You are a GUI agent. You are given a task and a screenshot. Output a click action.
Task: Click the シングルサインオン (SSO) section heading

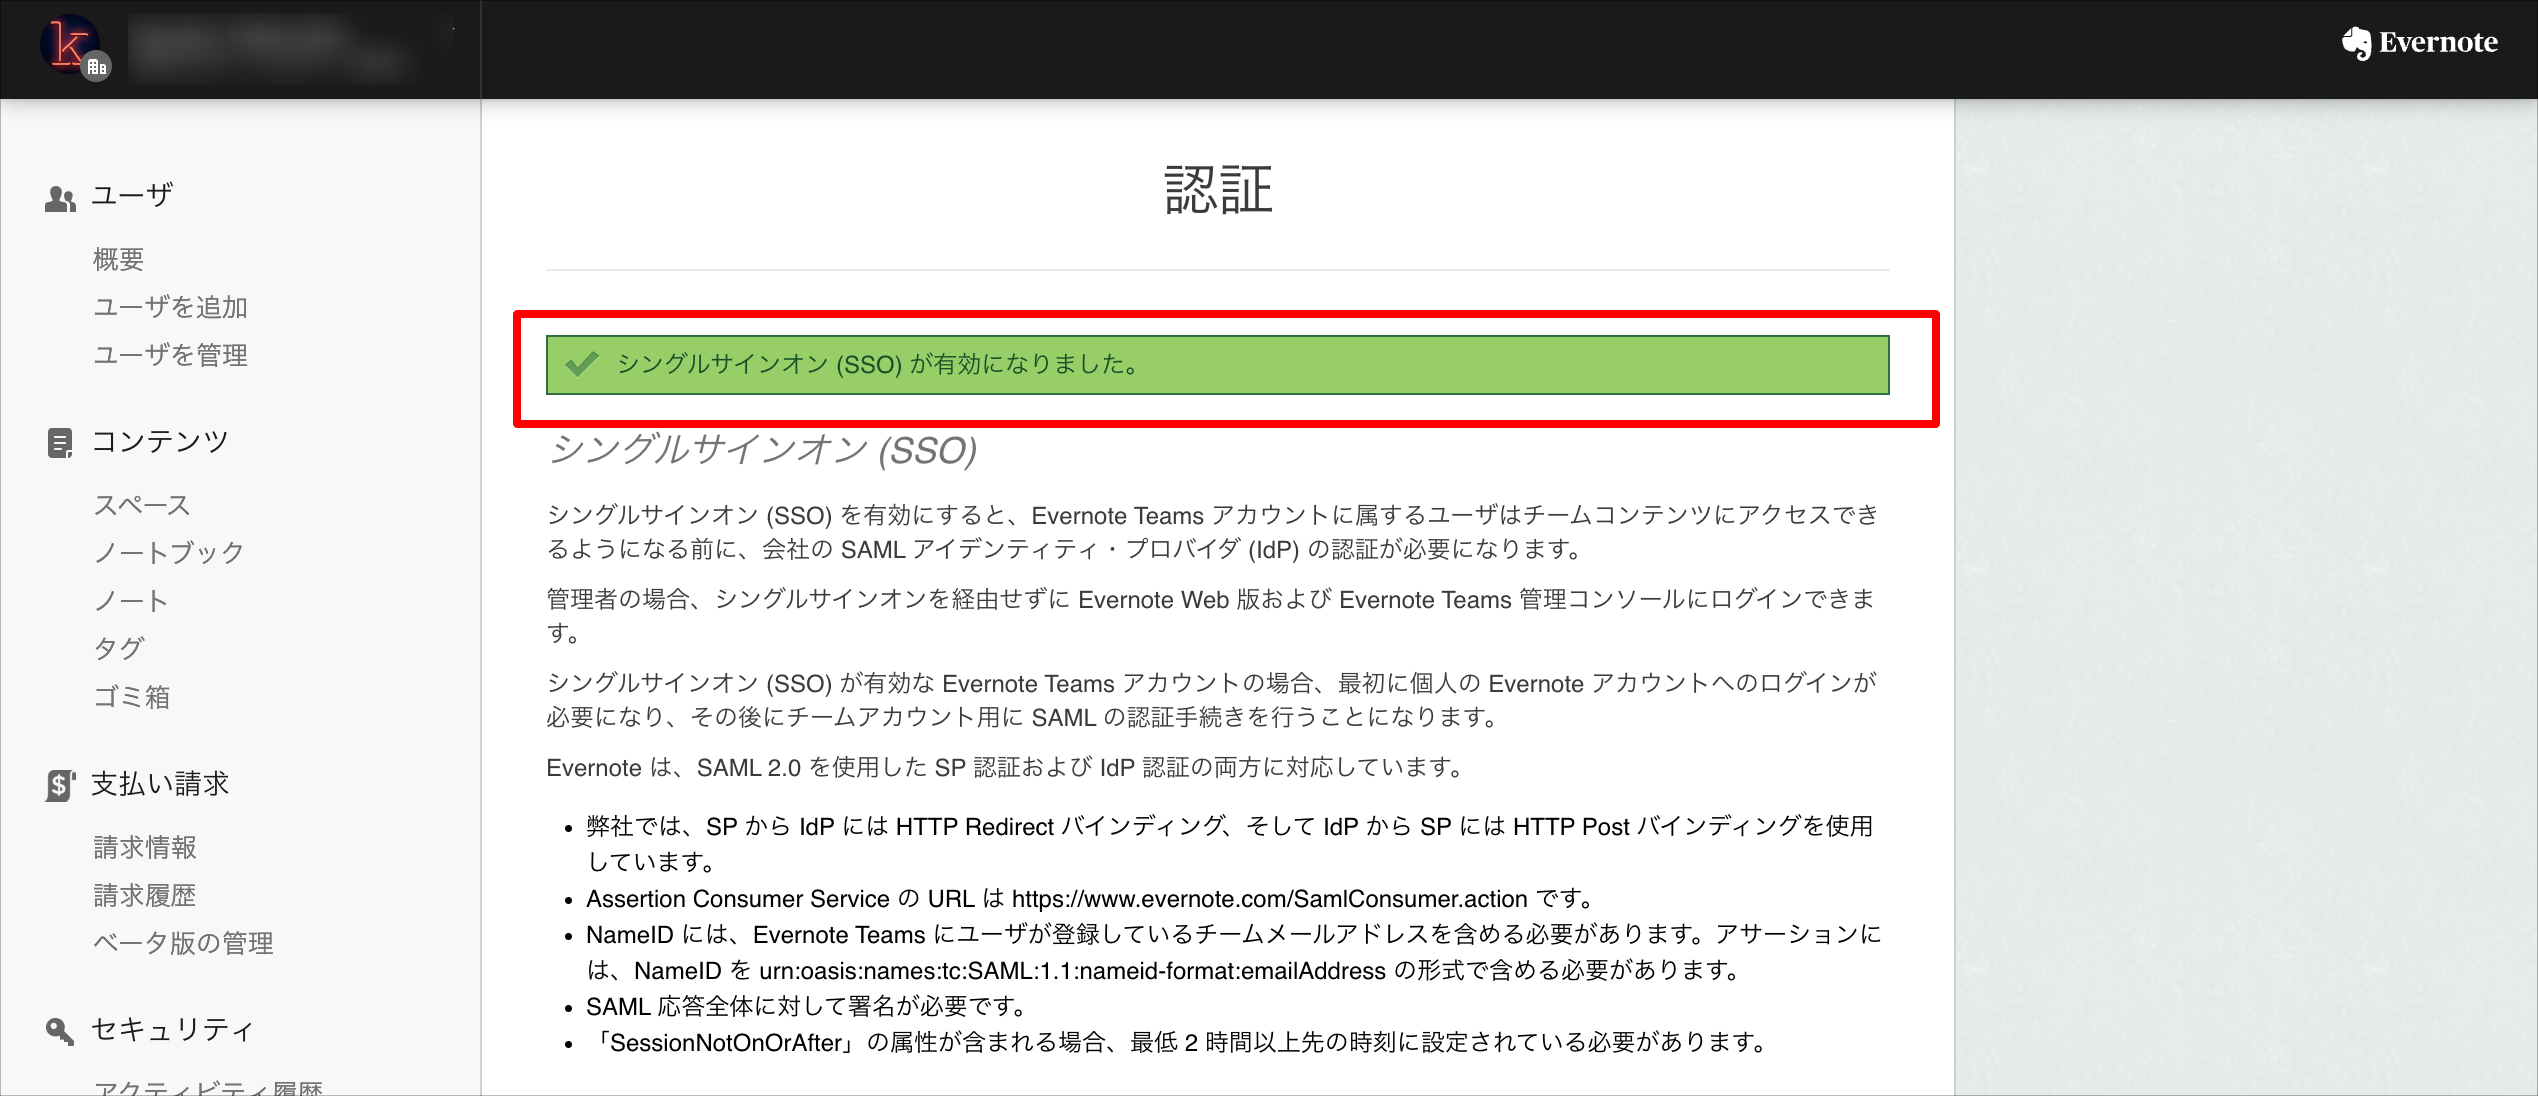click(763, 450)
